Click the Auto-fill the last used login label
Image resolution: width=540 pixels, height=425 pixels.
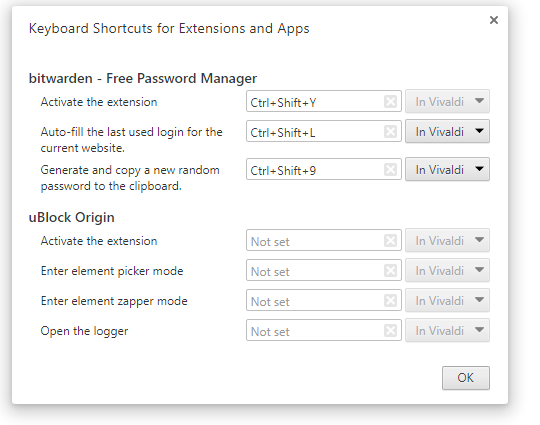point(131,140)
